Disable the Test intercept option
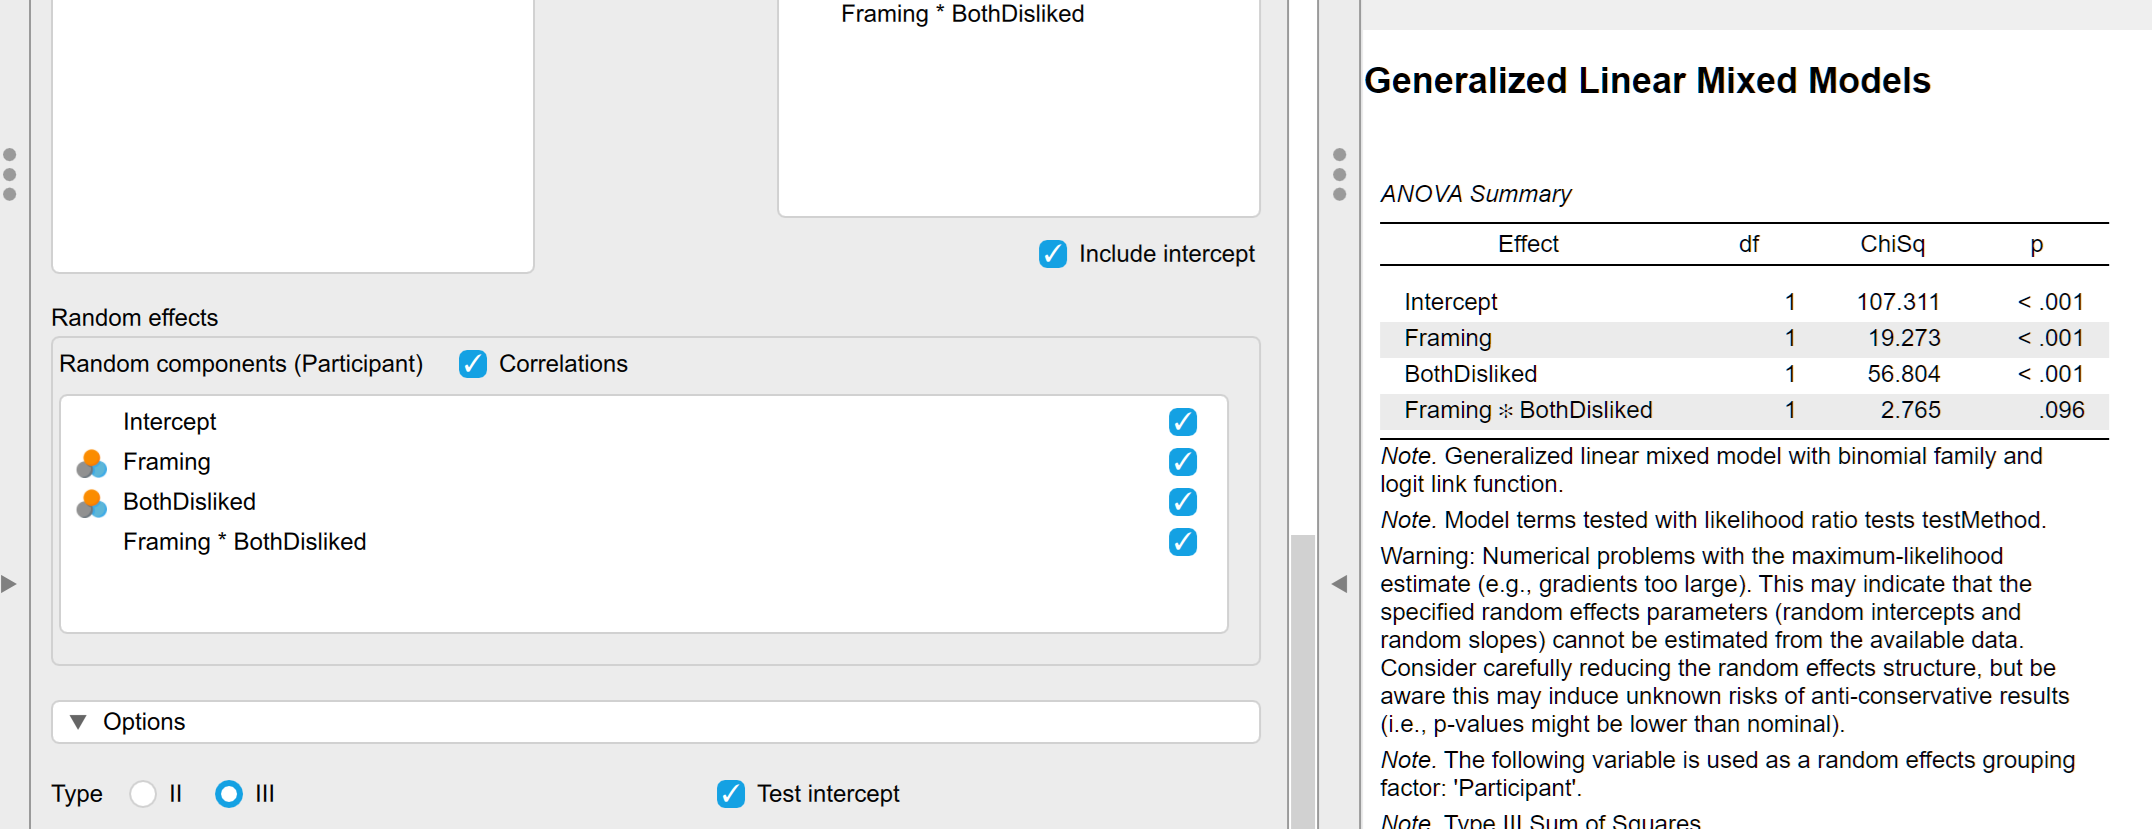The image size is (2152, 829). click(731, 794)
